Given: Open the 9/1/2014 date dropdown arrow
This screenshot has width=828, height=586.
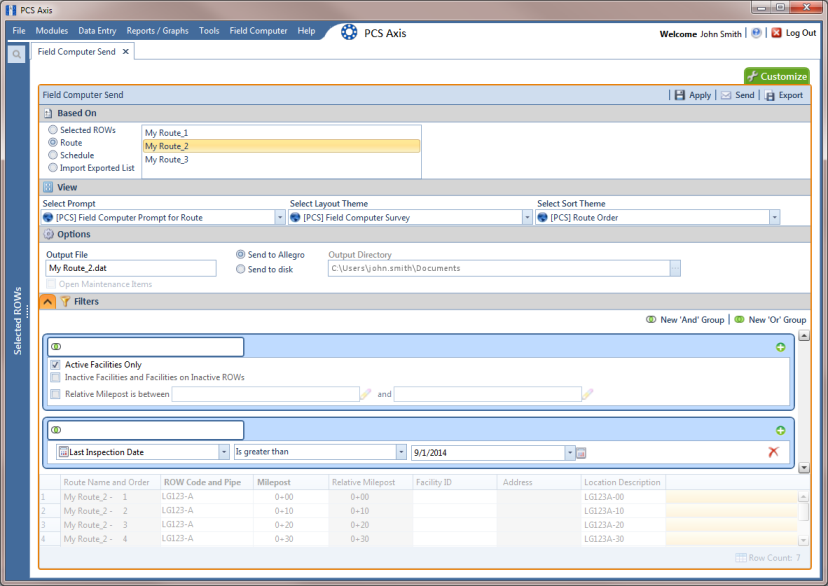Looking at the screenshot, I should 569,452.
